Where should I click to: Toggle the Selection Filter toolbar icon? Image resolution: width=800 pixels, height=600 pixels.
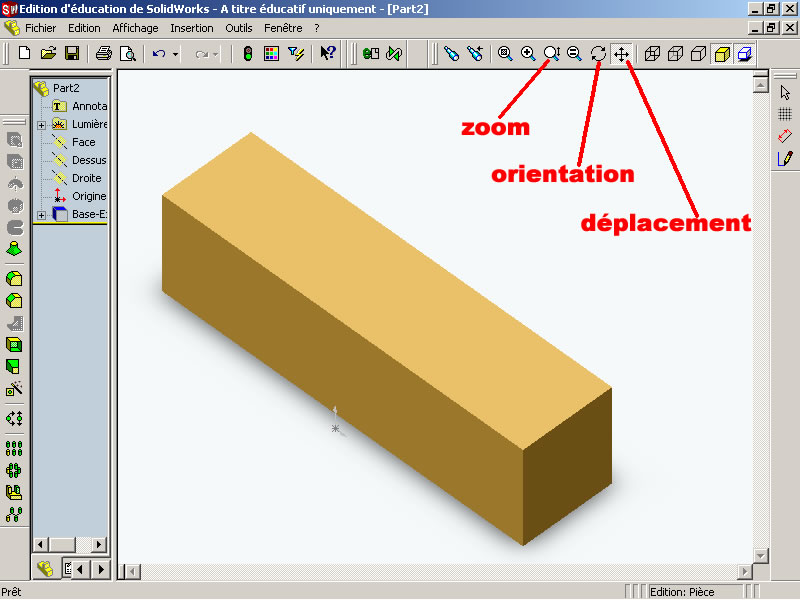click(295, 54)
